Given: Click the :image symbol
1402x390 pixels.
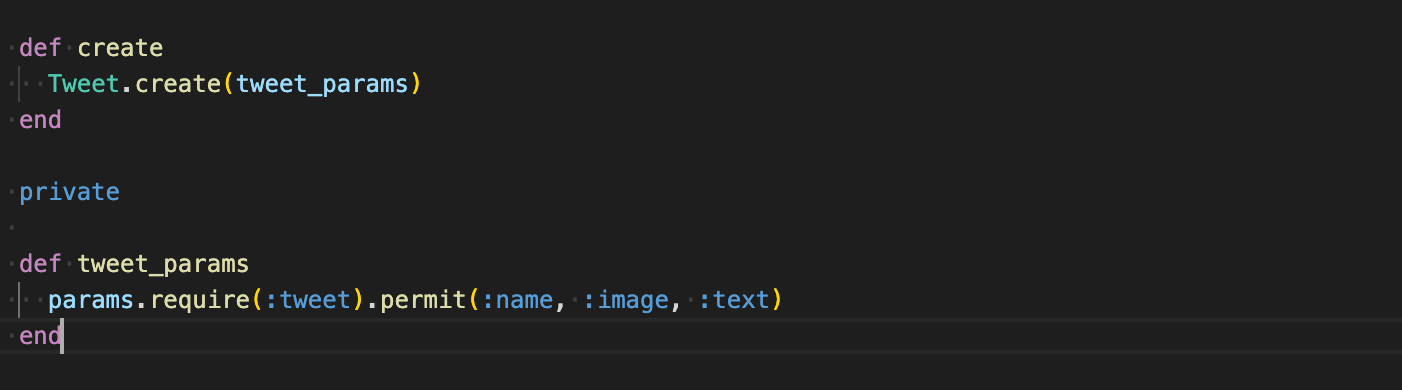Looking at the screenshot, I should pyautogui.click(x=626, y=300).
